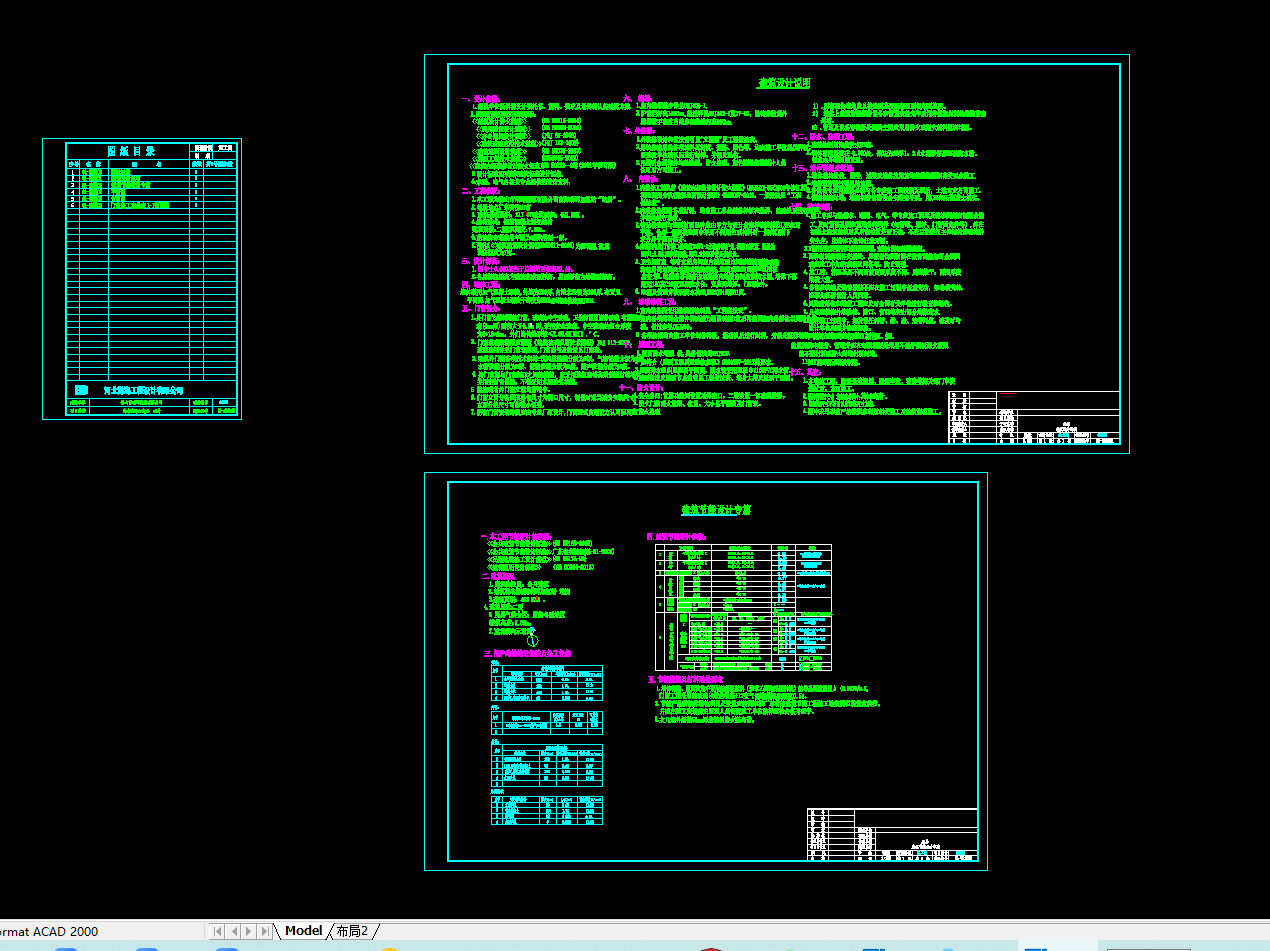
Task: Jump to the last layout tab arrow
Action: tap(264, 931)
